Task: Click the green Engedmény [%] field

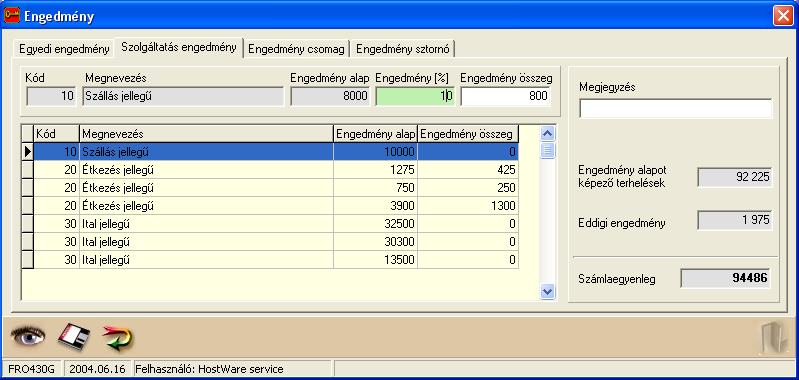Action: click(415, 96)
